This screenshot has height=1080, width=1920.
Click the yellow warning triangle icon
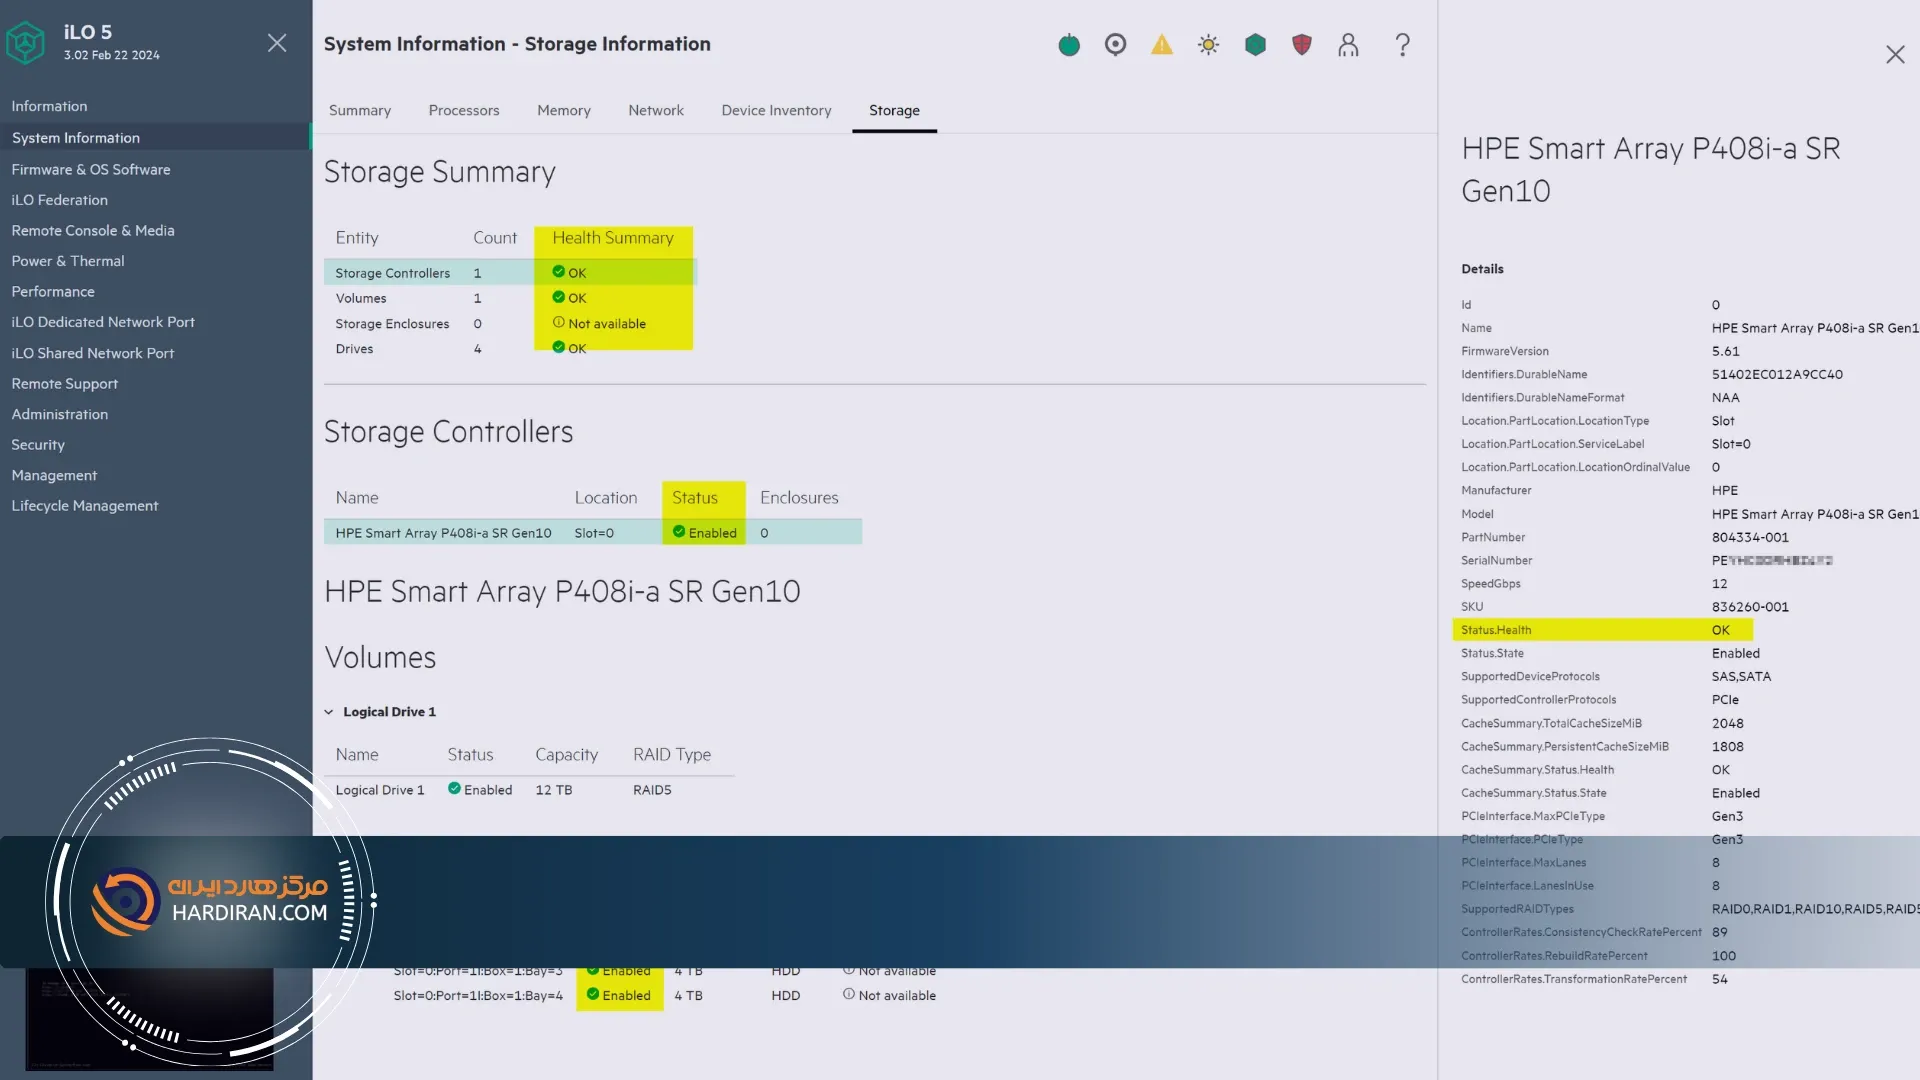[x=1161, y=45]
